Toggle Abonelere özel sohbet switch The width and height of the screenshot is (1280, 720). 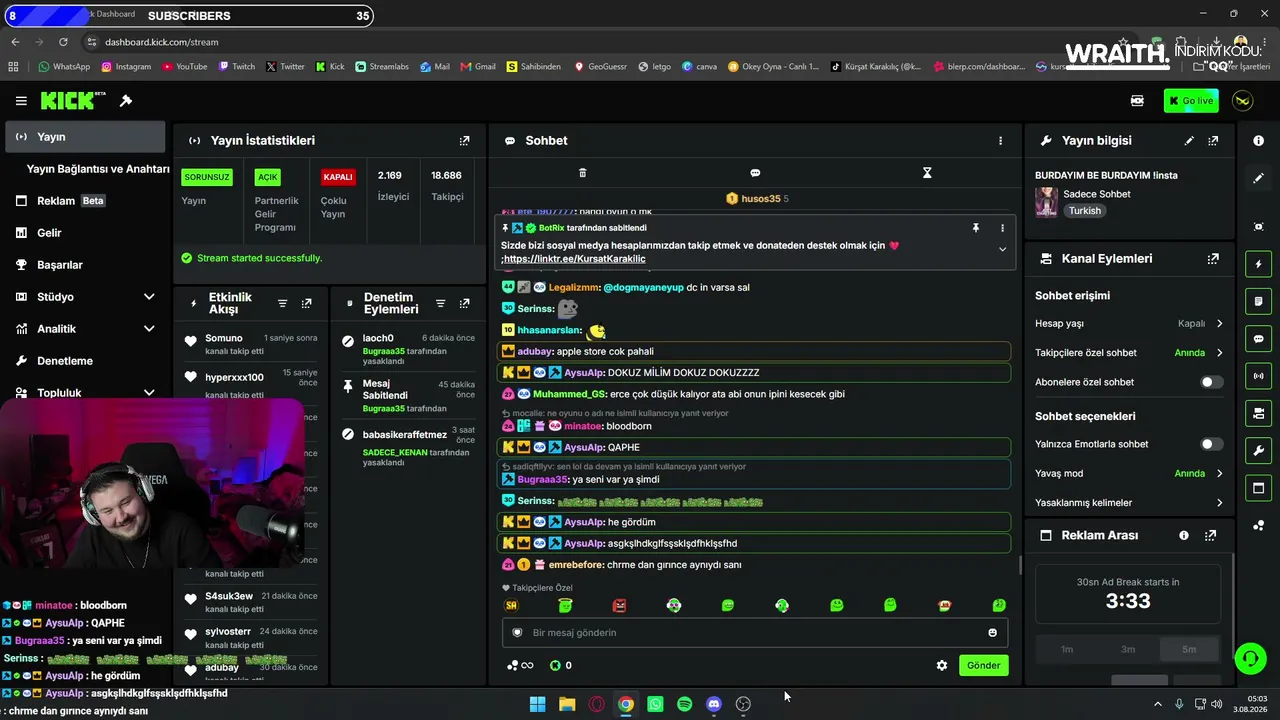click(x=1211, y=382)
